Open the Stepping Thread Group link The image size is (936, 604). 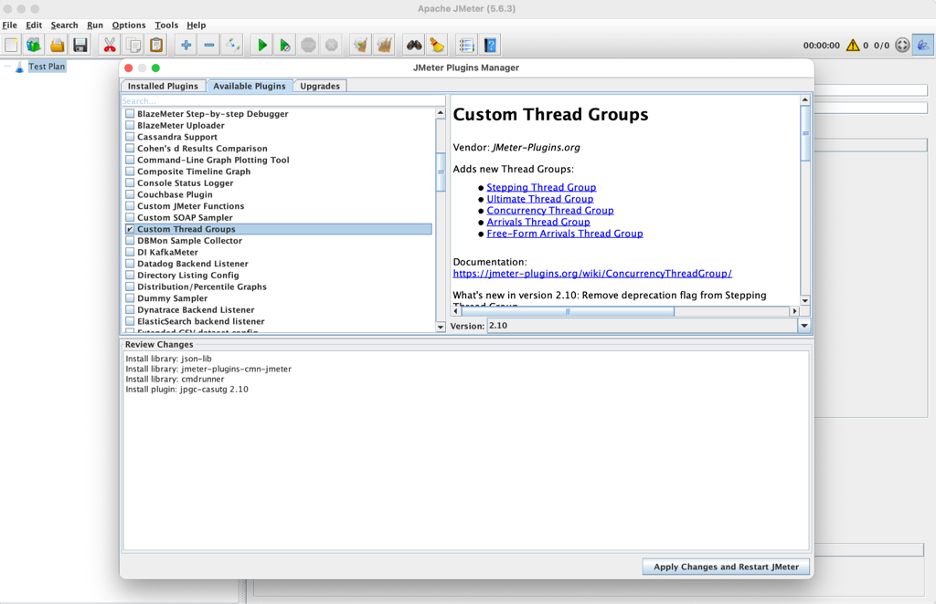pyautogui.click(x=541, y=187)
